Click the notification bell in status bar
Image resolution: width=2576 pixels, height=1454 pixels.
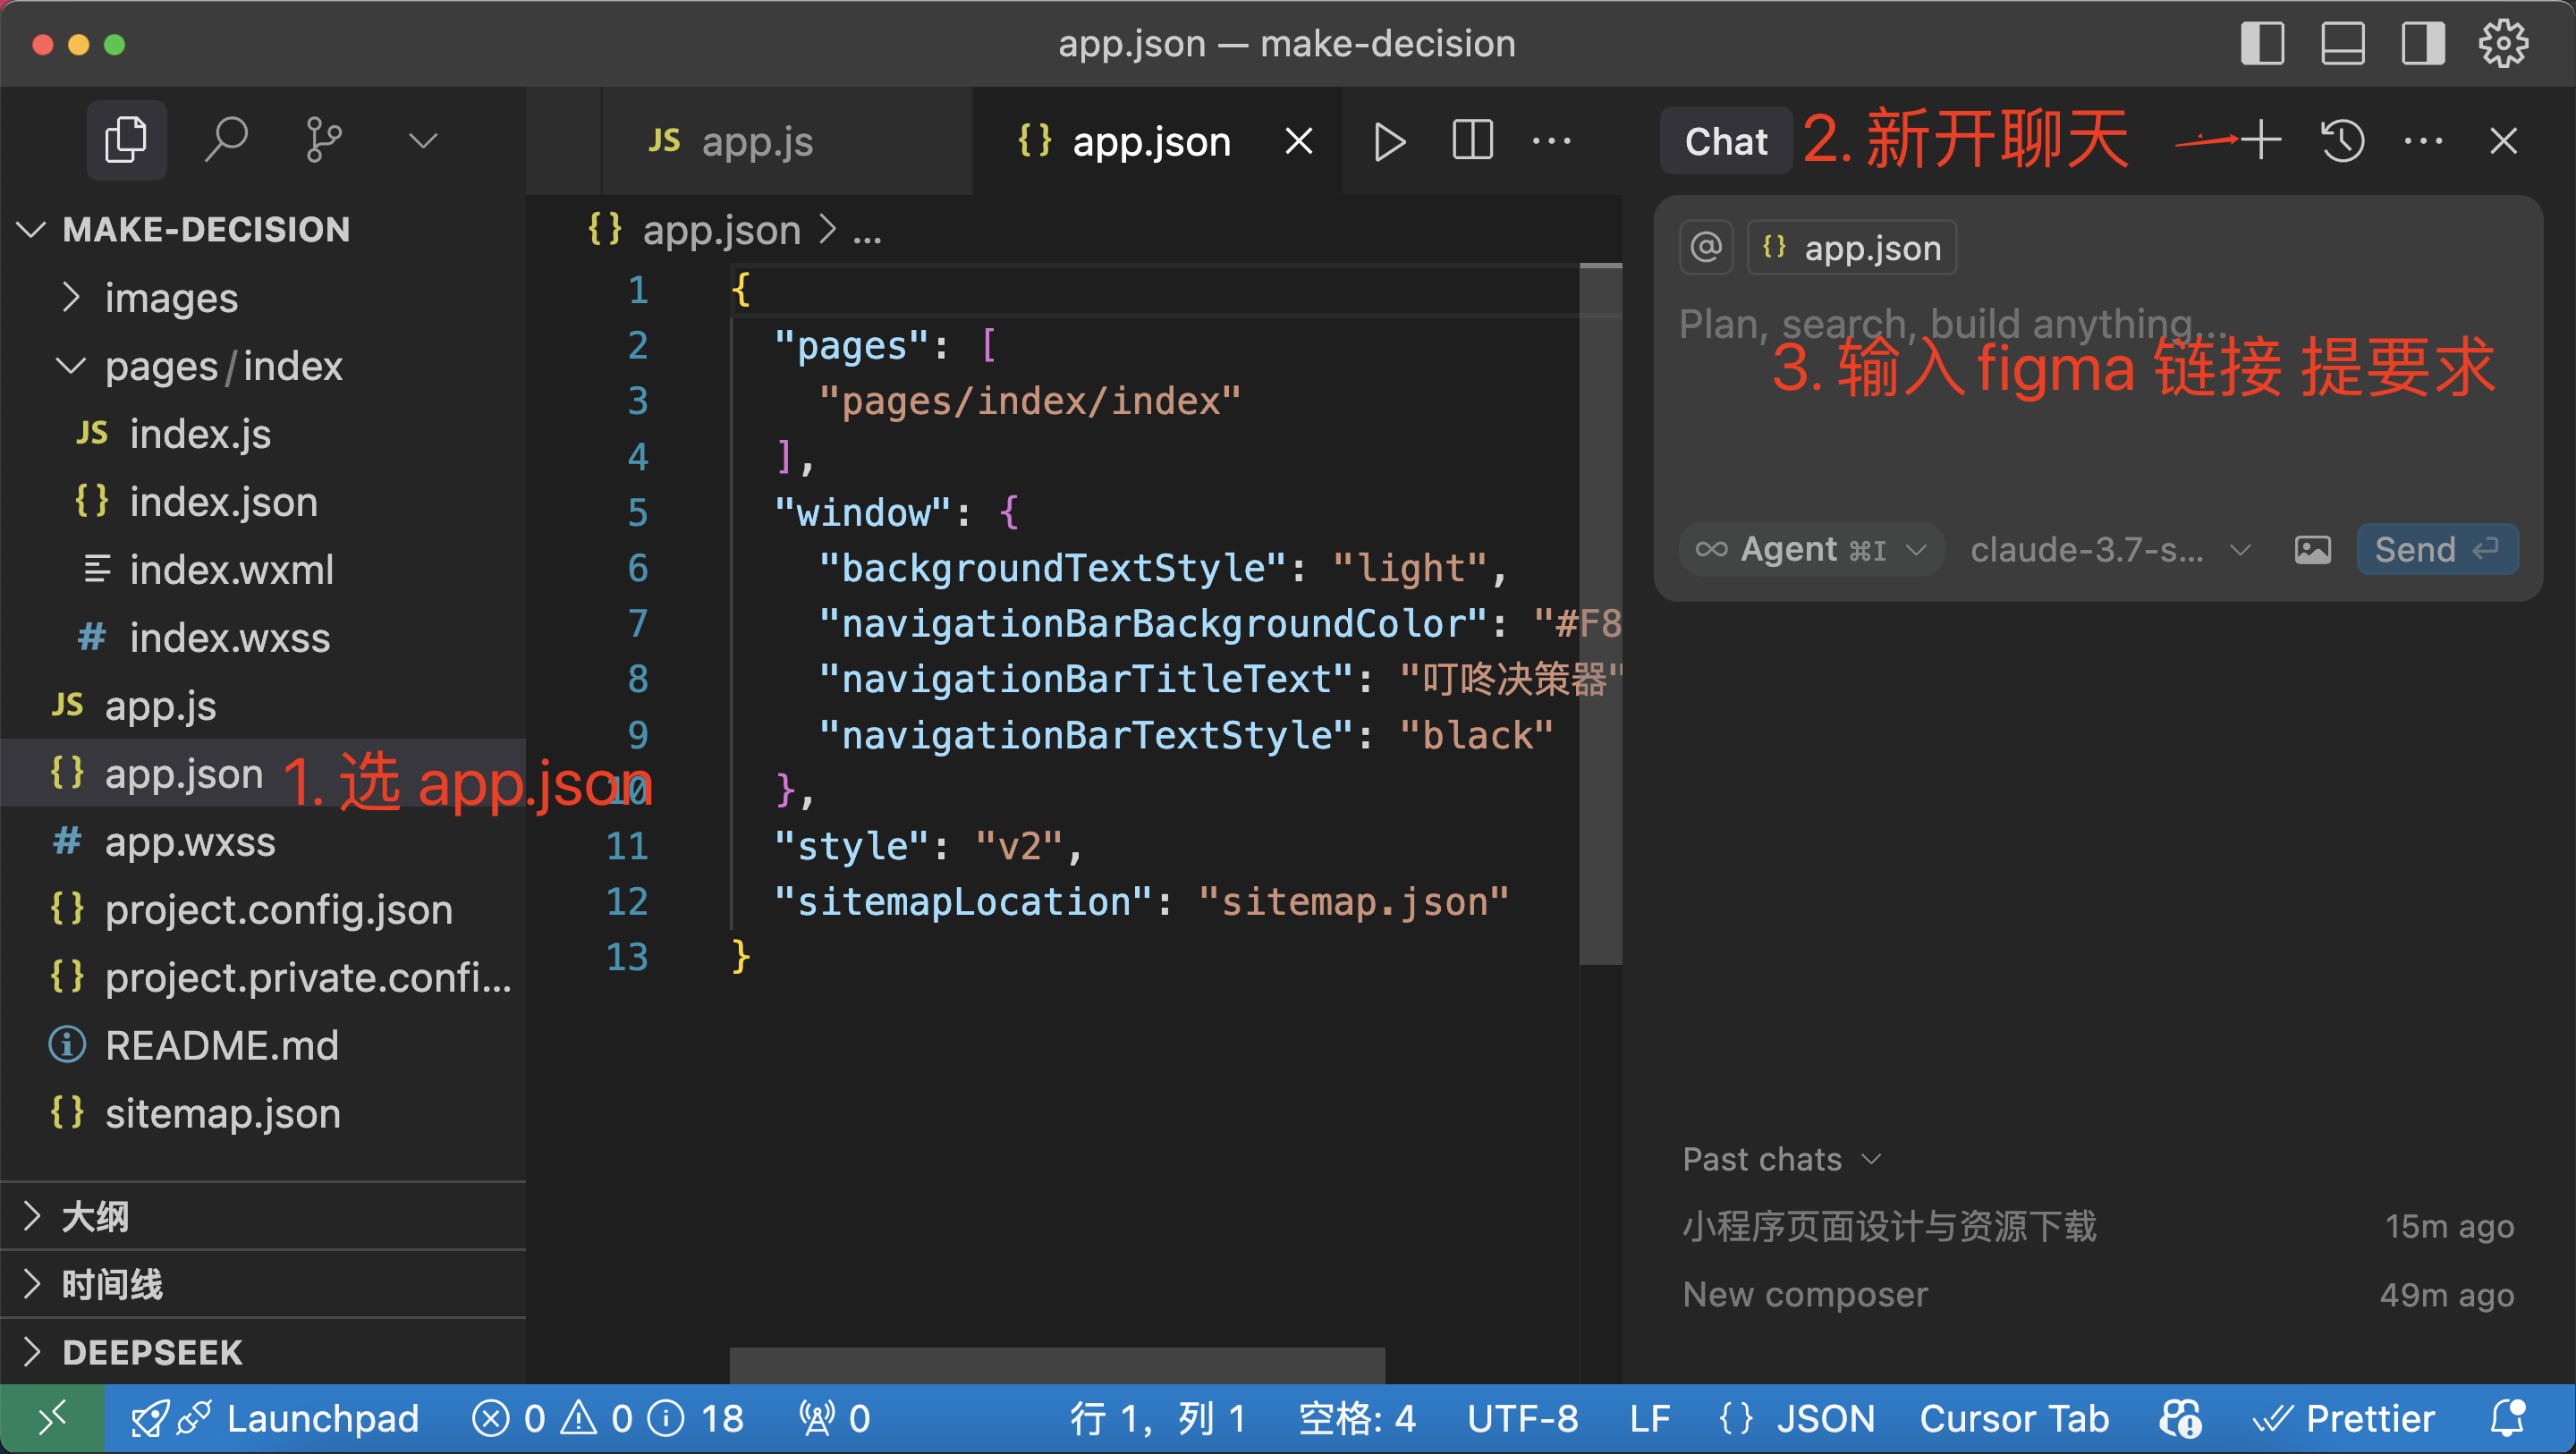tap(2507, 1417)
